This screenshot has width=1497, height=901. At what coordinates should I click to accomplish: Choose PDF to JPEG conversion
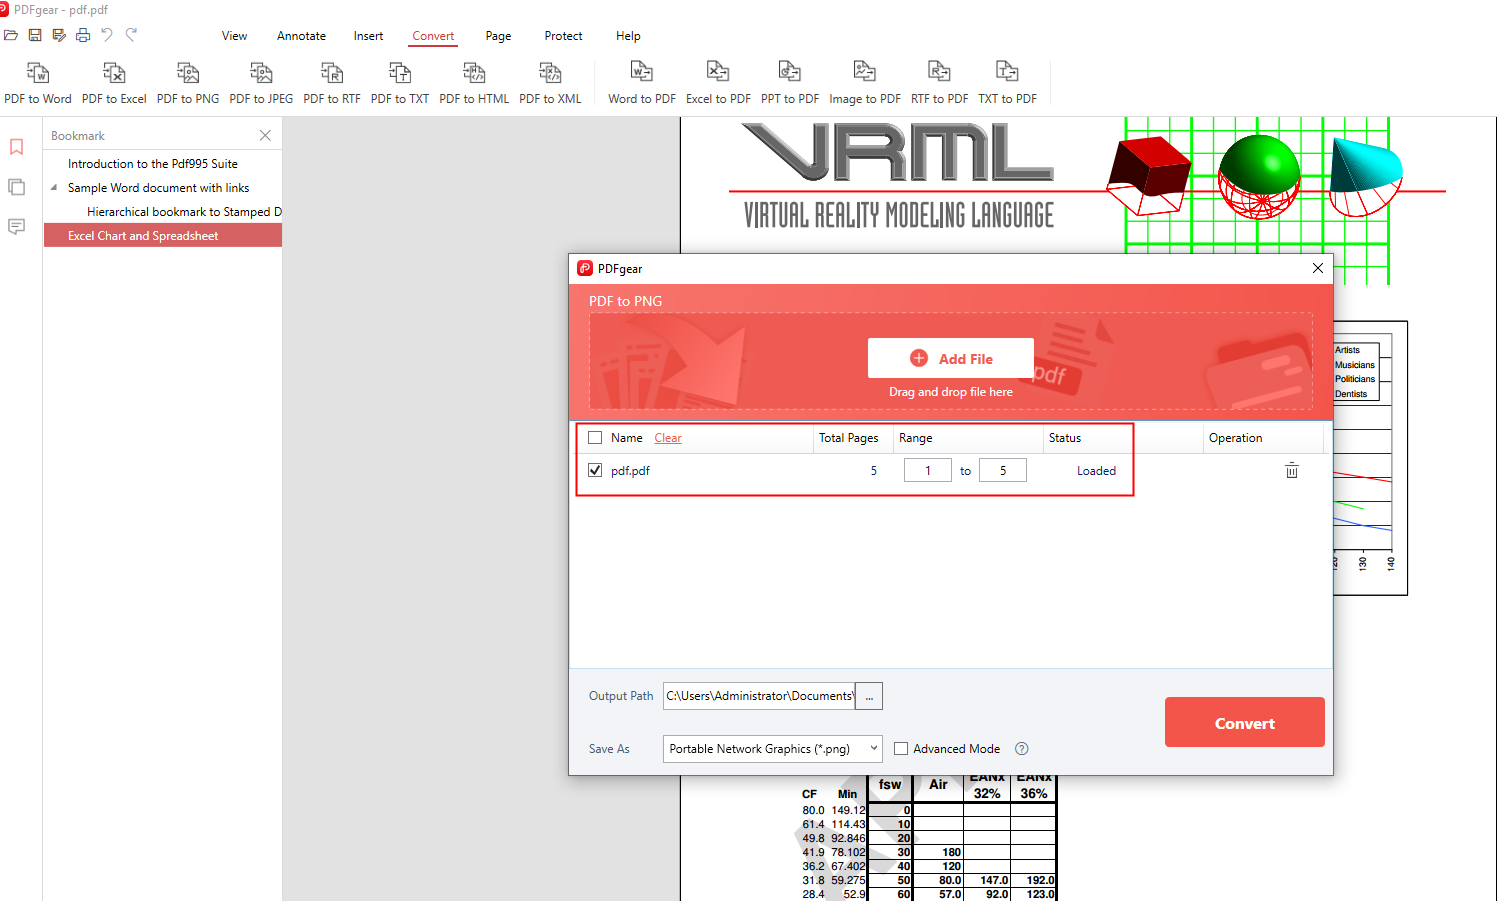(261, 83)
